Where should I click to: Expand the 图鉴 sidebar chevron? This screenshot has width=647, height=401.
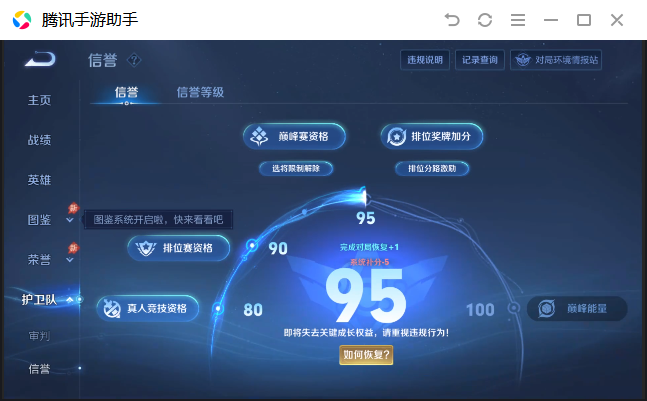coord(70,220)
